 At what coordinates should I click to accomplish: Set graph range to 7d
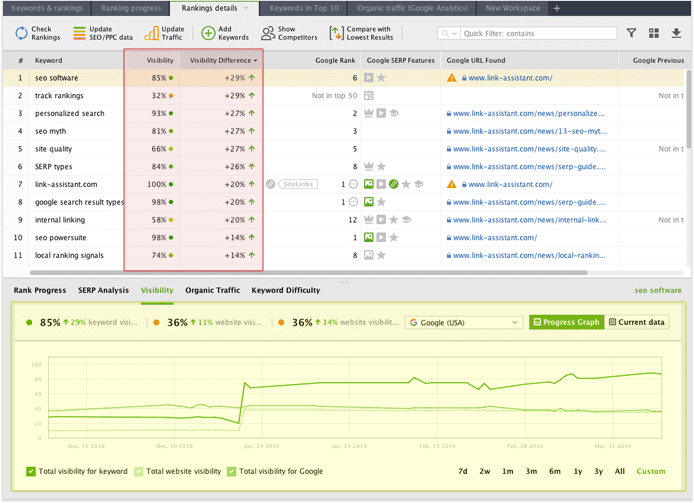(463, 472)
